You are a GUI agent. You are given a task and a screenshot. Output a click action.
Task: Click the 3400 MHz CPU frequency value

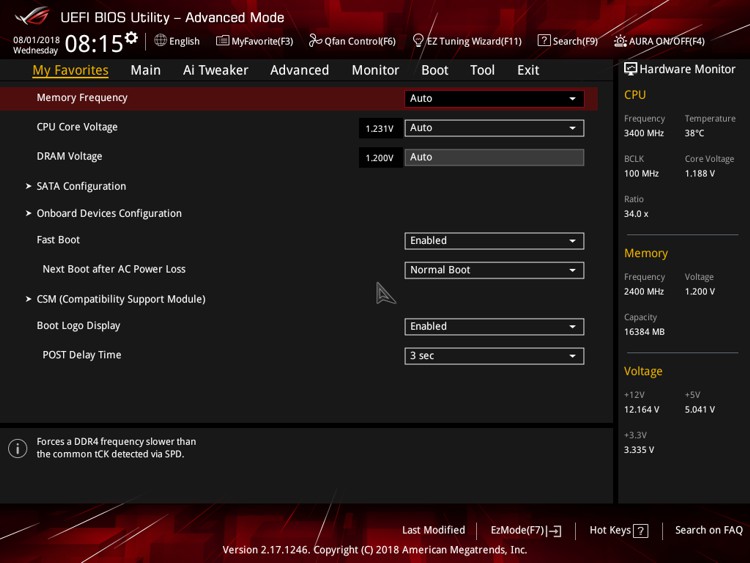coord(644,133)
